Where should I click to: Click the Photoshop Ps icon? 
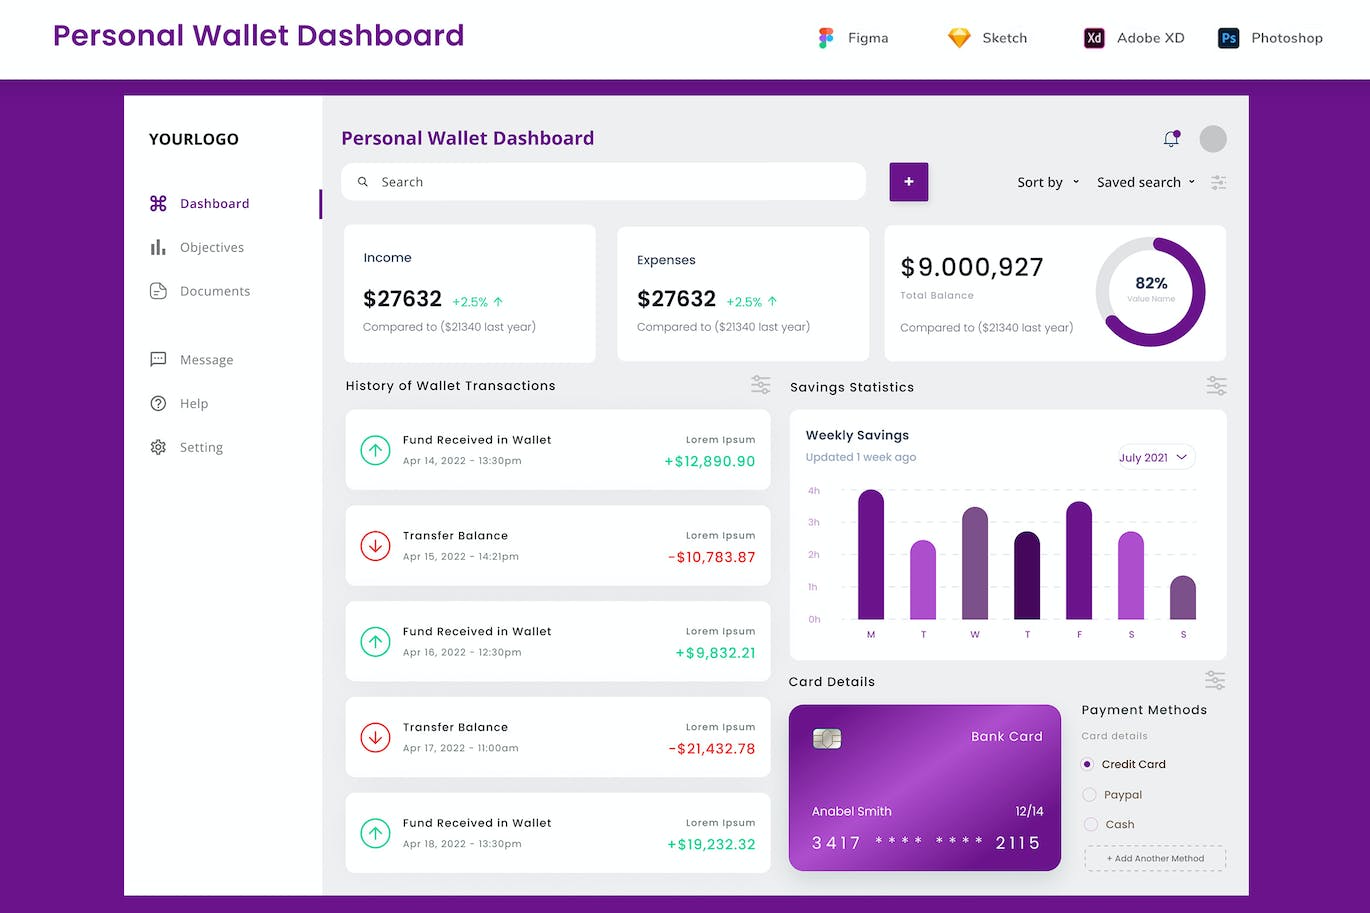(x=1228, y=38)
